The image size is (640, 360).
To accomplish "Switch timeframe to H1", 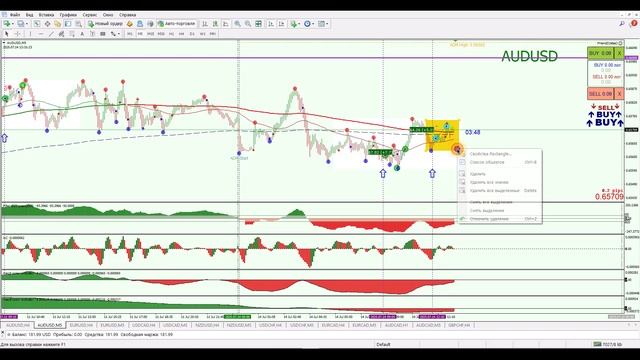I will (171, 34).
